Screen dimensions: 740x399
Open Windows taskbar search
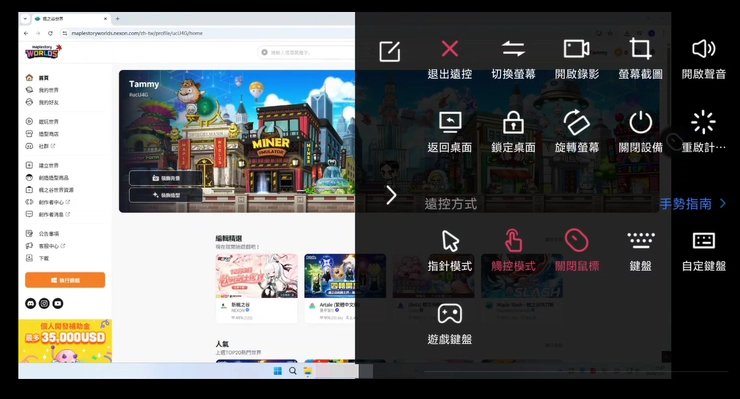pyautogui.click(x=293, y=371)
